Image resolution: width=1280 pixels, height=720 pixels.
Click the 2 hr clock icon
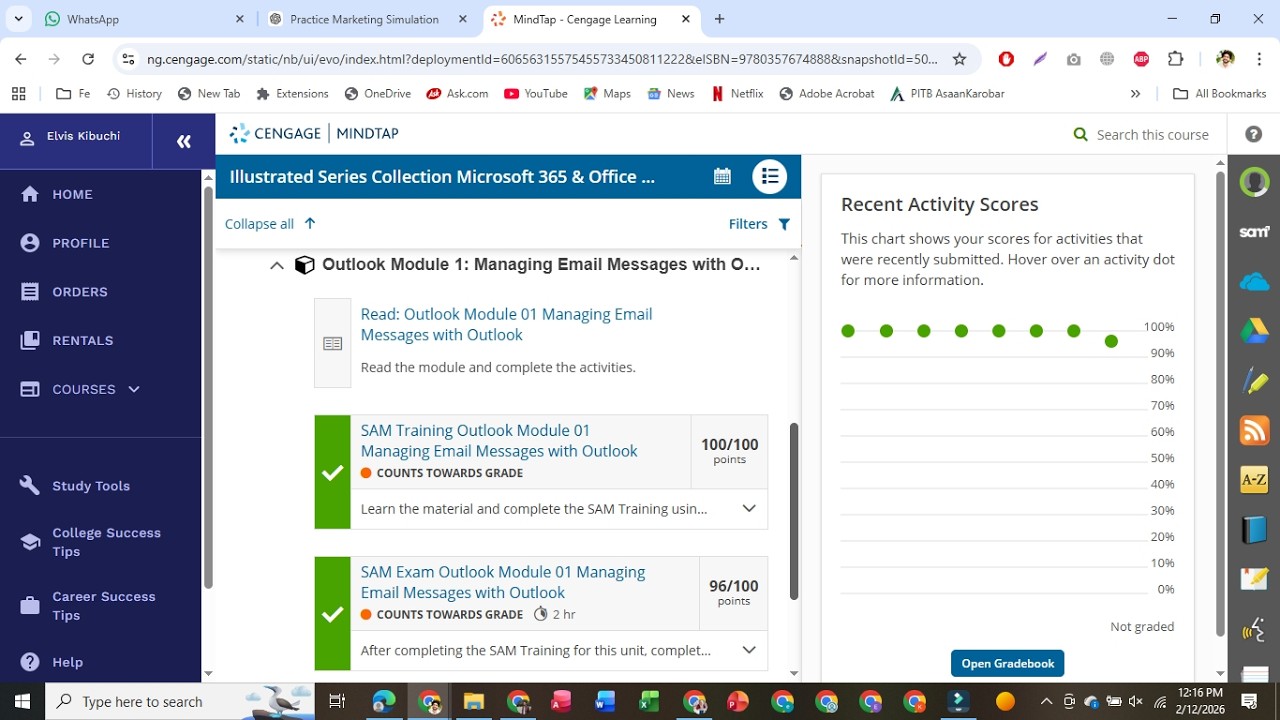(541, 614)
